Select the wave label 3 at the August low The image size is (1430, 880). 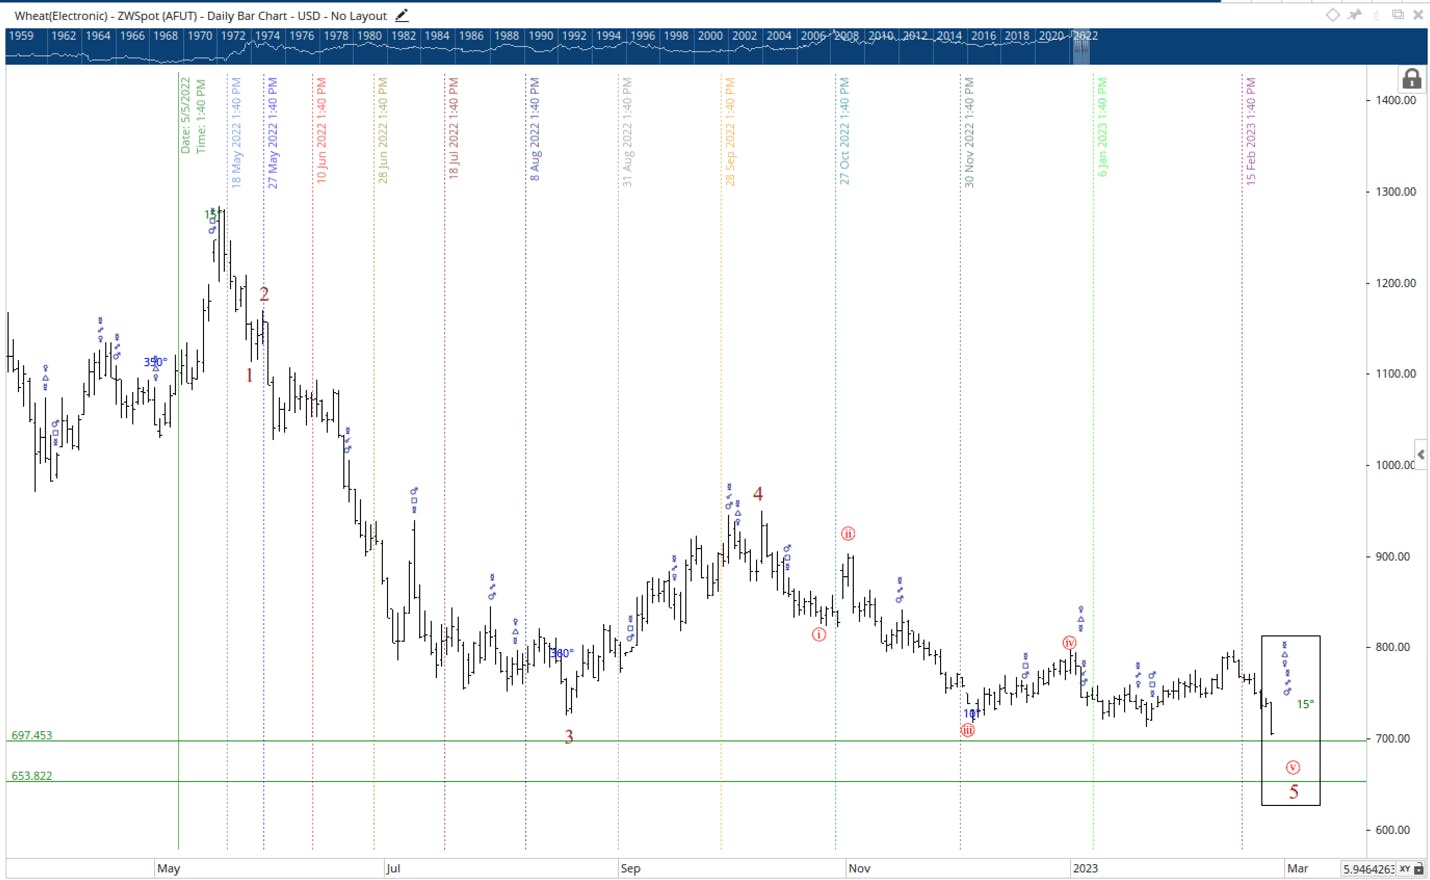(569, 737)
